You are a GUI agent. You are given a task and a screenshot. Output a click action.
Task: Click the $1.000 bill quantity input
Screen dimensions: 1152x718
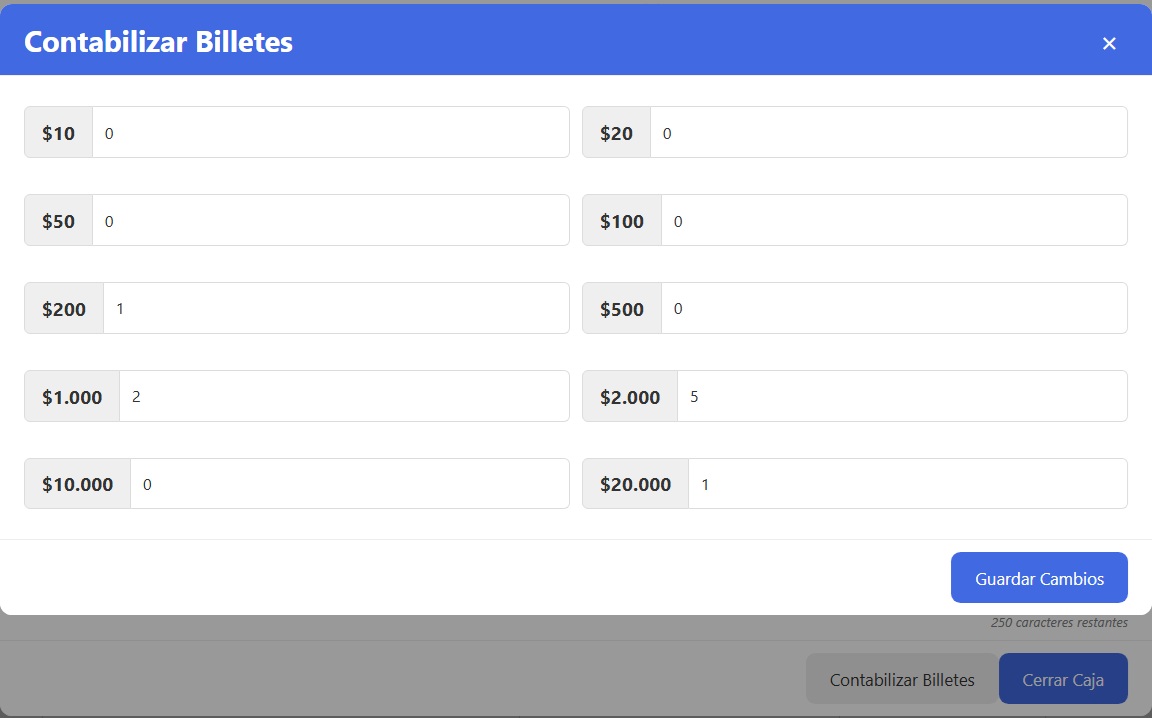click(x=344, y=397)
